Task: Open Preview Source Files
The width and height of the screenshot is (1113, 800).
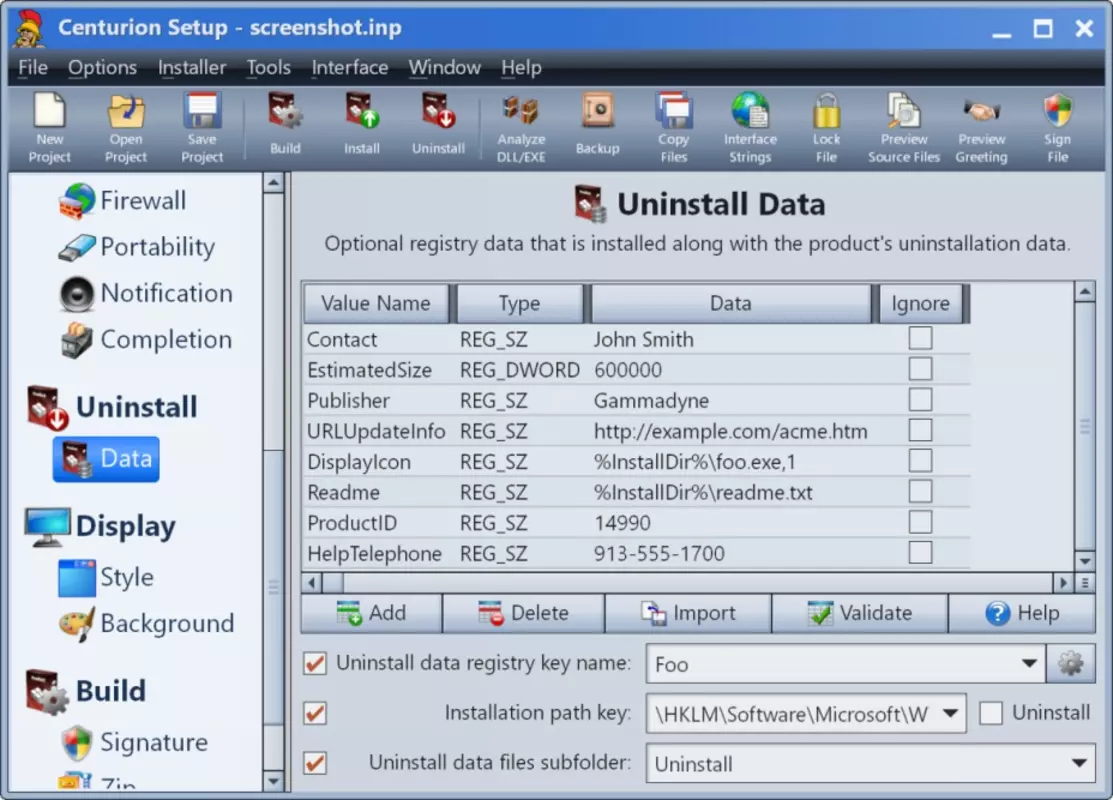Action: (x=904, y=128)
